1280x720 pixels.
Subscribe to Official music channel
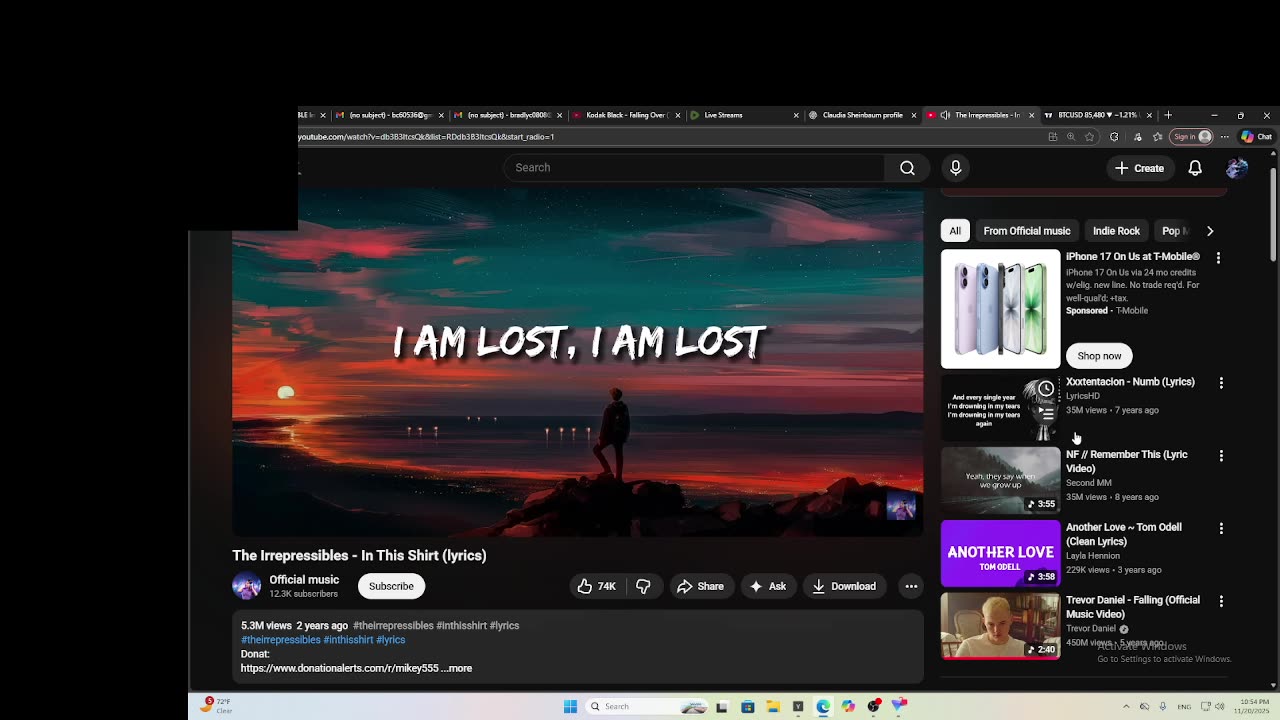click(x=391, y=586)
